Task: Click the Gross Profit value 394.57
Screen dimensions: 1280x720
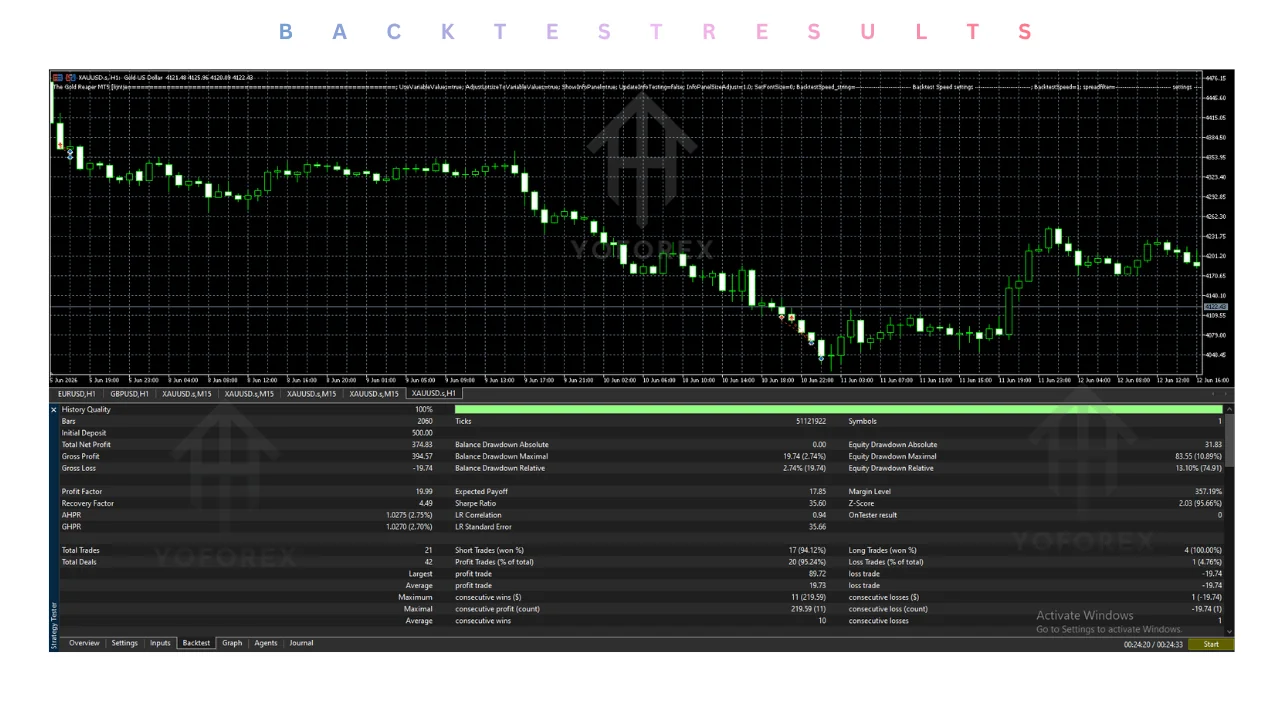Action: point(421,457)
